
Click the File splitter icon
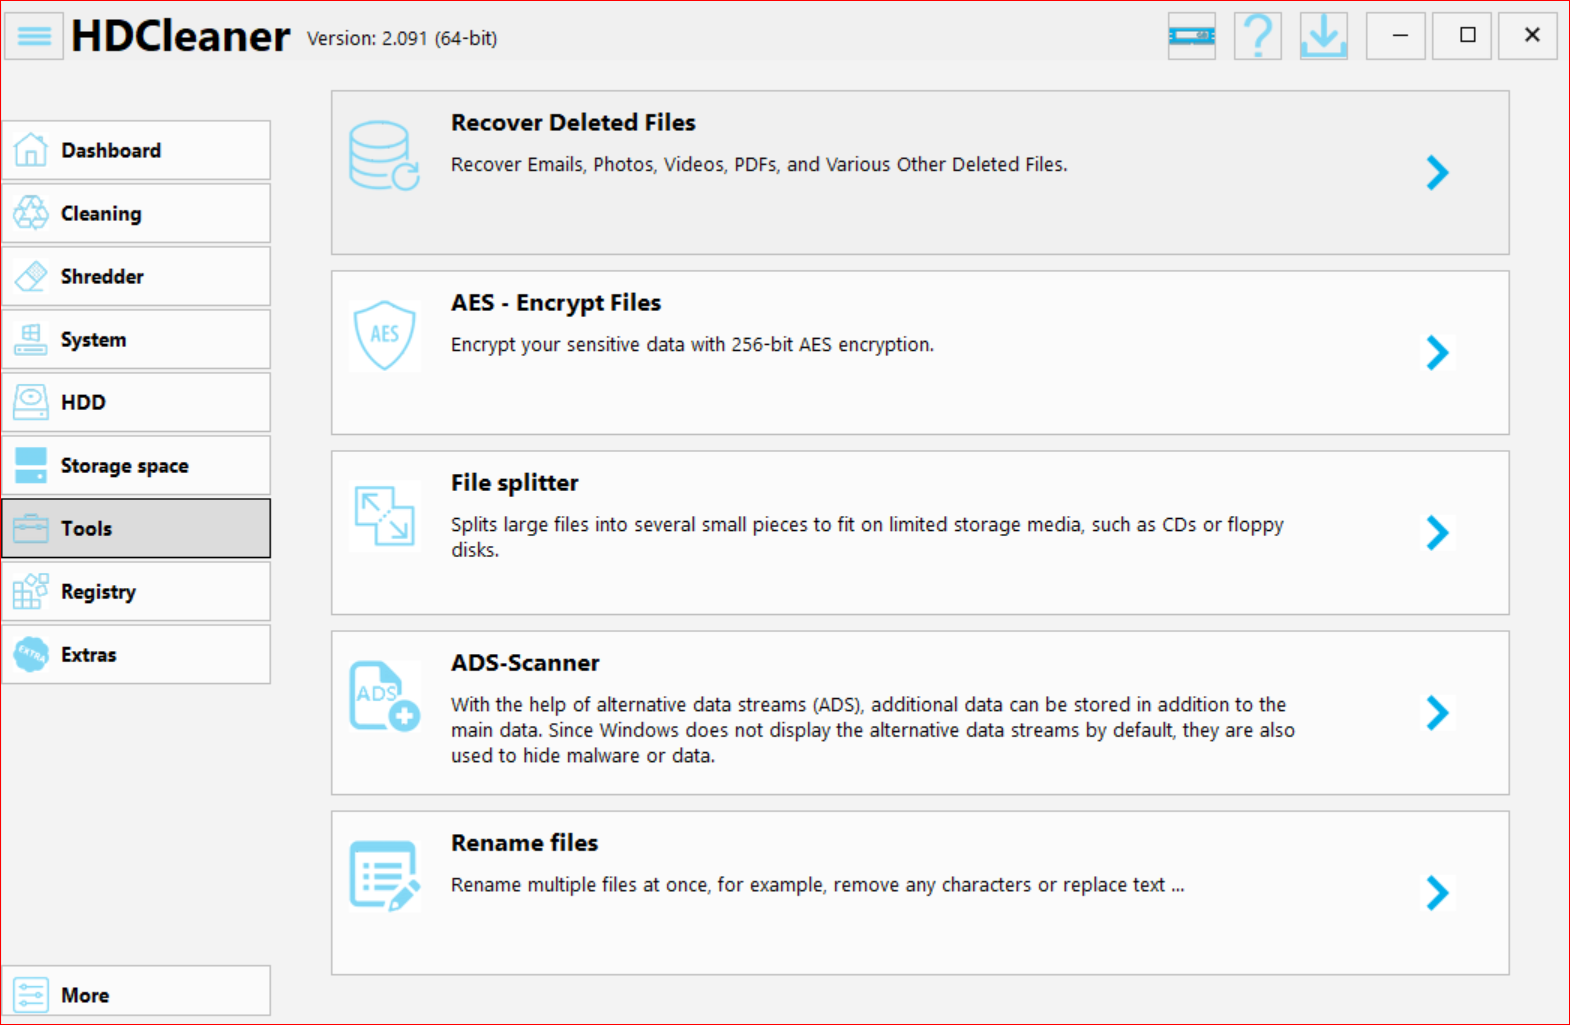coord(384,516)
